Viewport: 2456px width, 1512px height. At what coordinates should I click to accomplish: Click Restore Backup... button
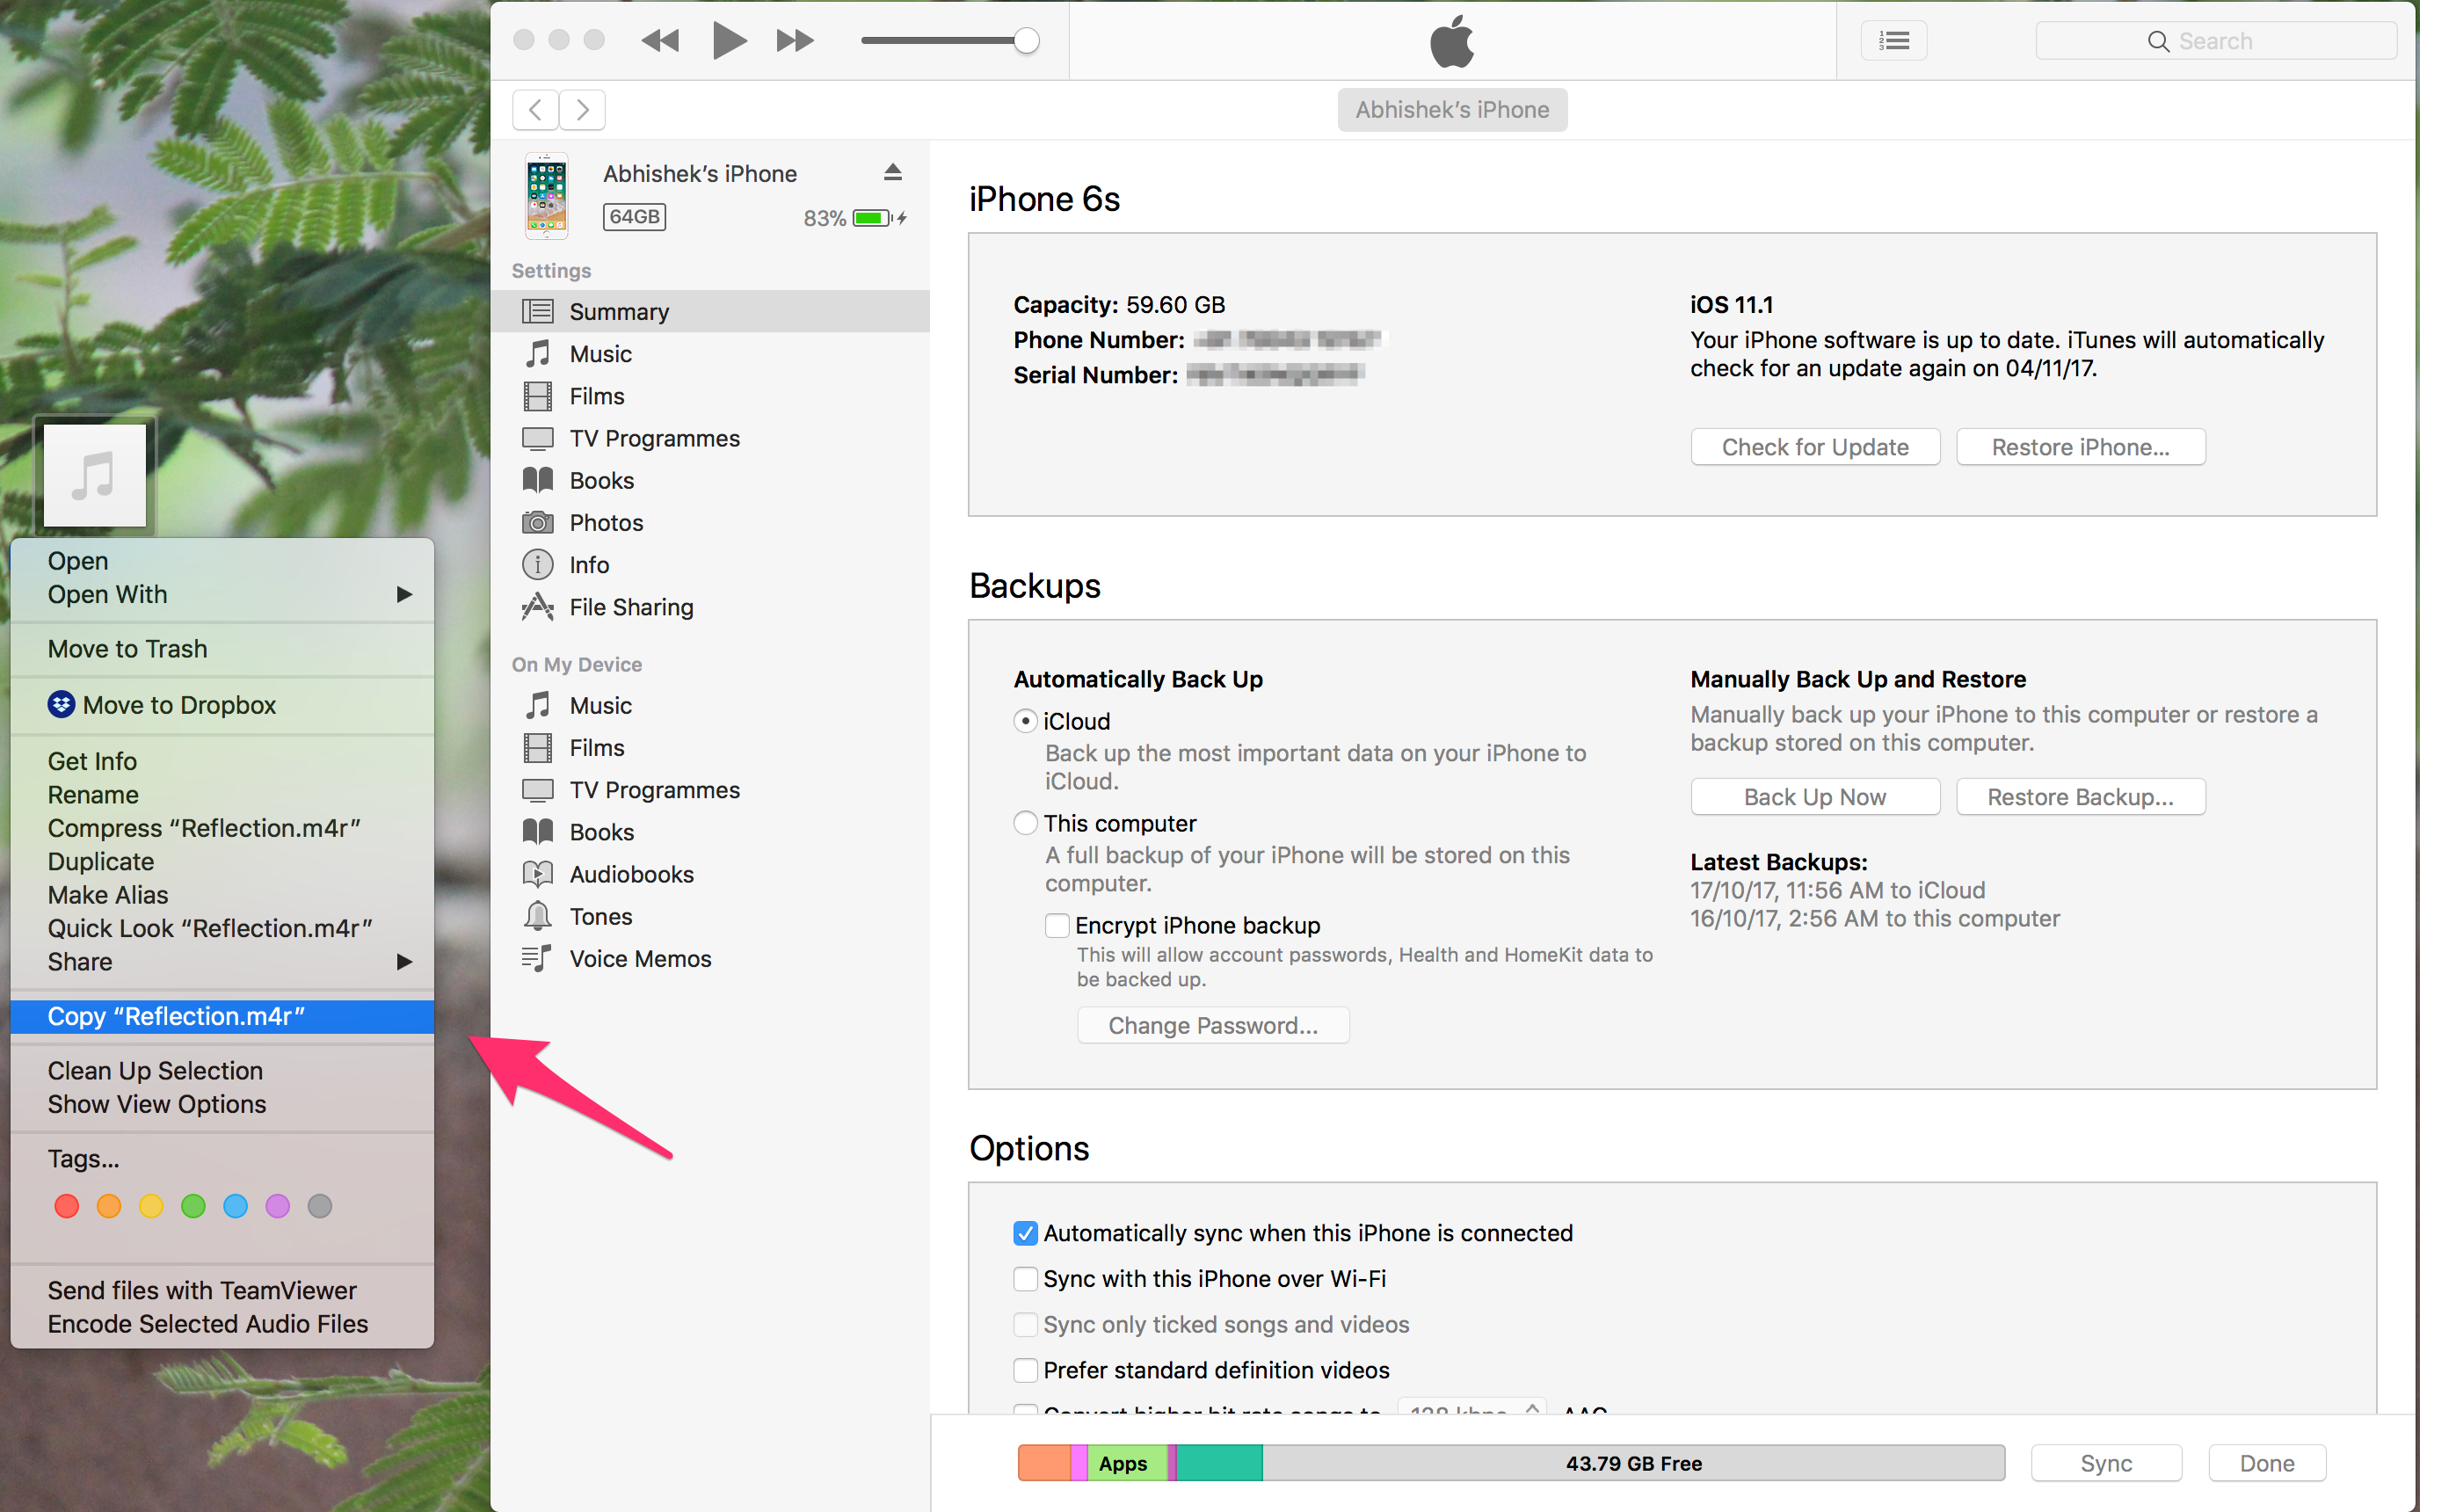2080,797
